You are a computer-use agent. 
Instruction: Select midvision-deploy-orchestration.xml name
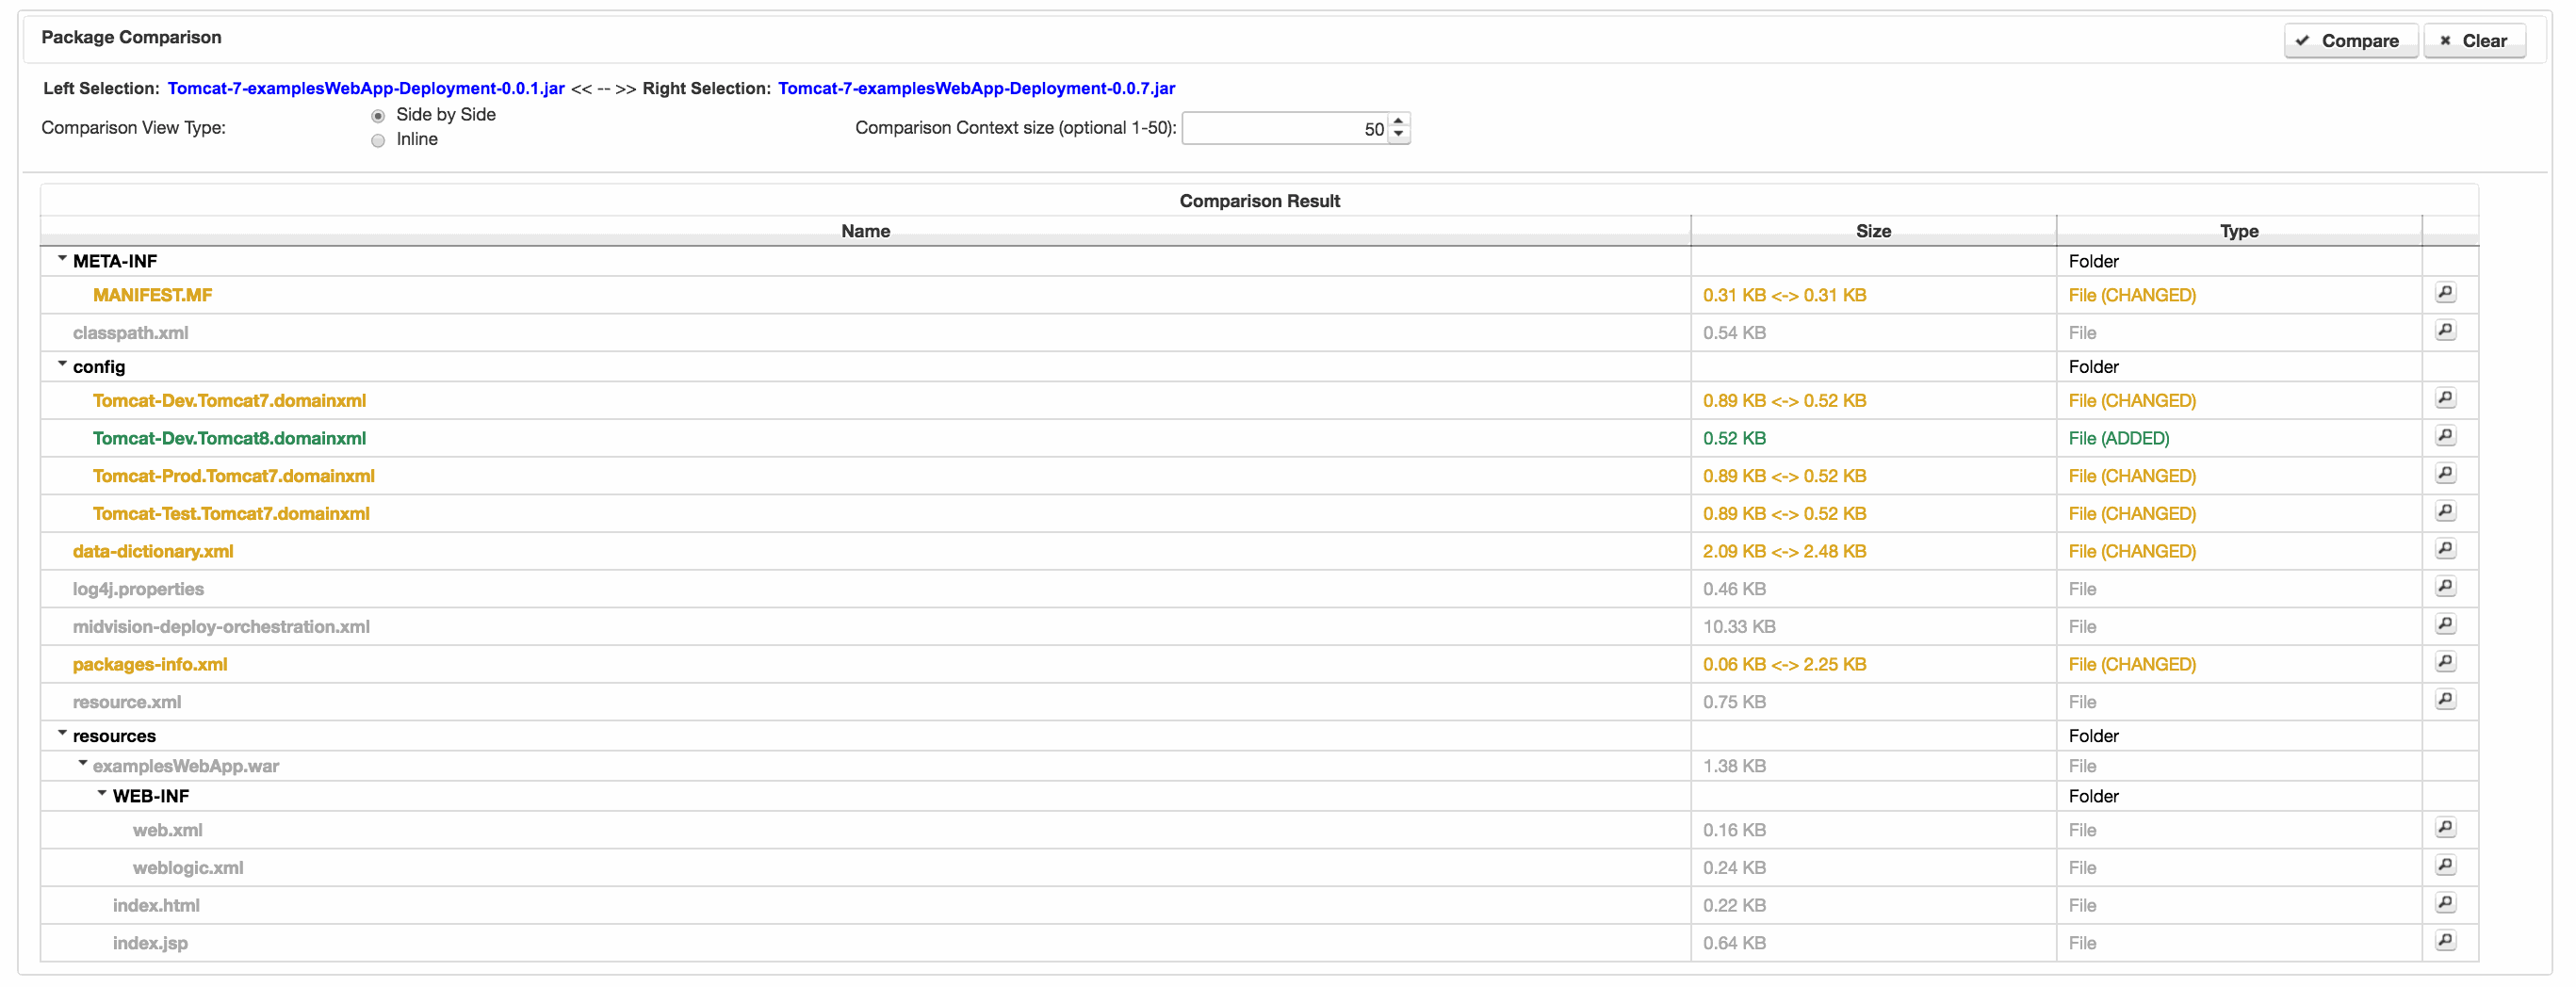point(221,627)
